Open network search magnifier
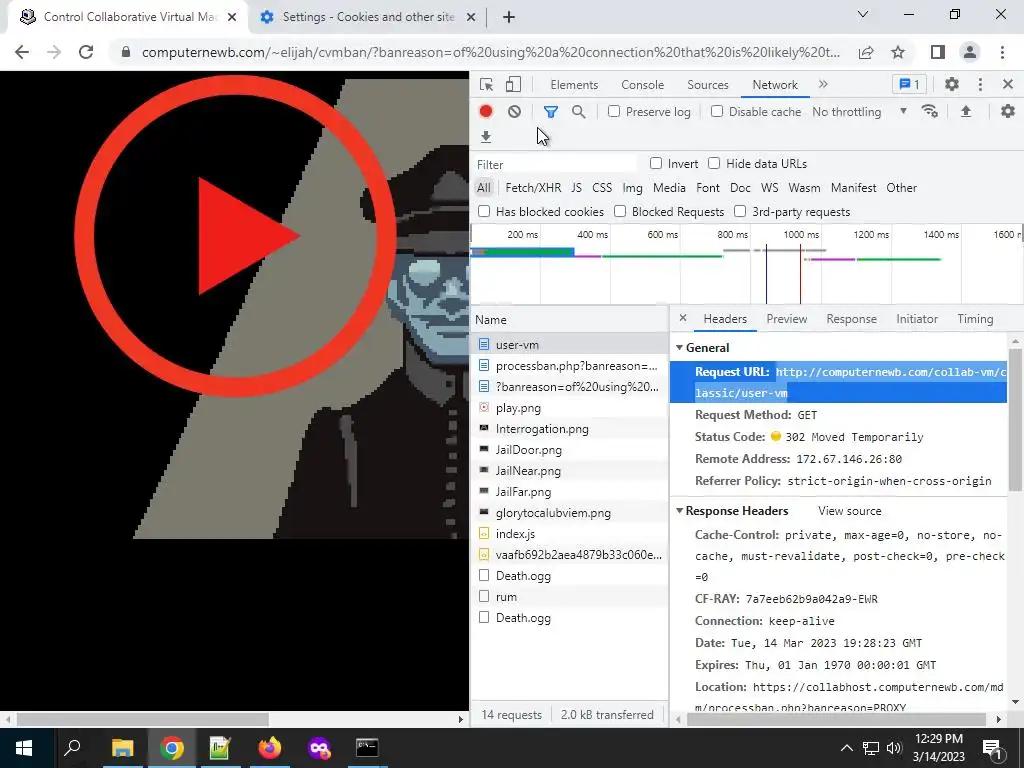Screen dimensions: 1024x768 [x=579, y=112]
